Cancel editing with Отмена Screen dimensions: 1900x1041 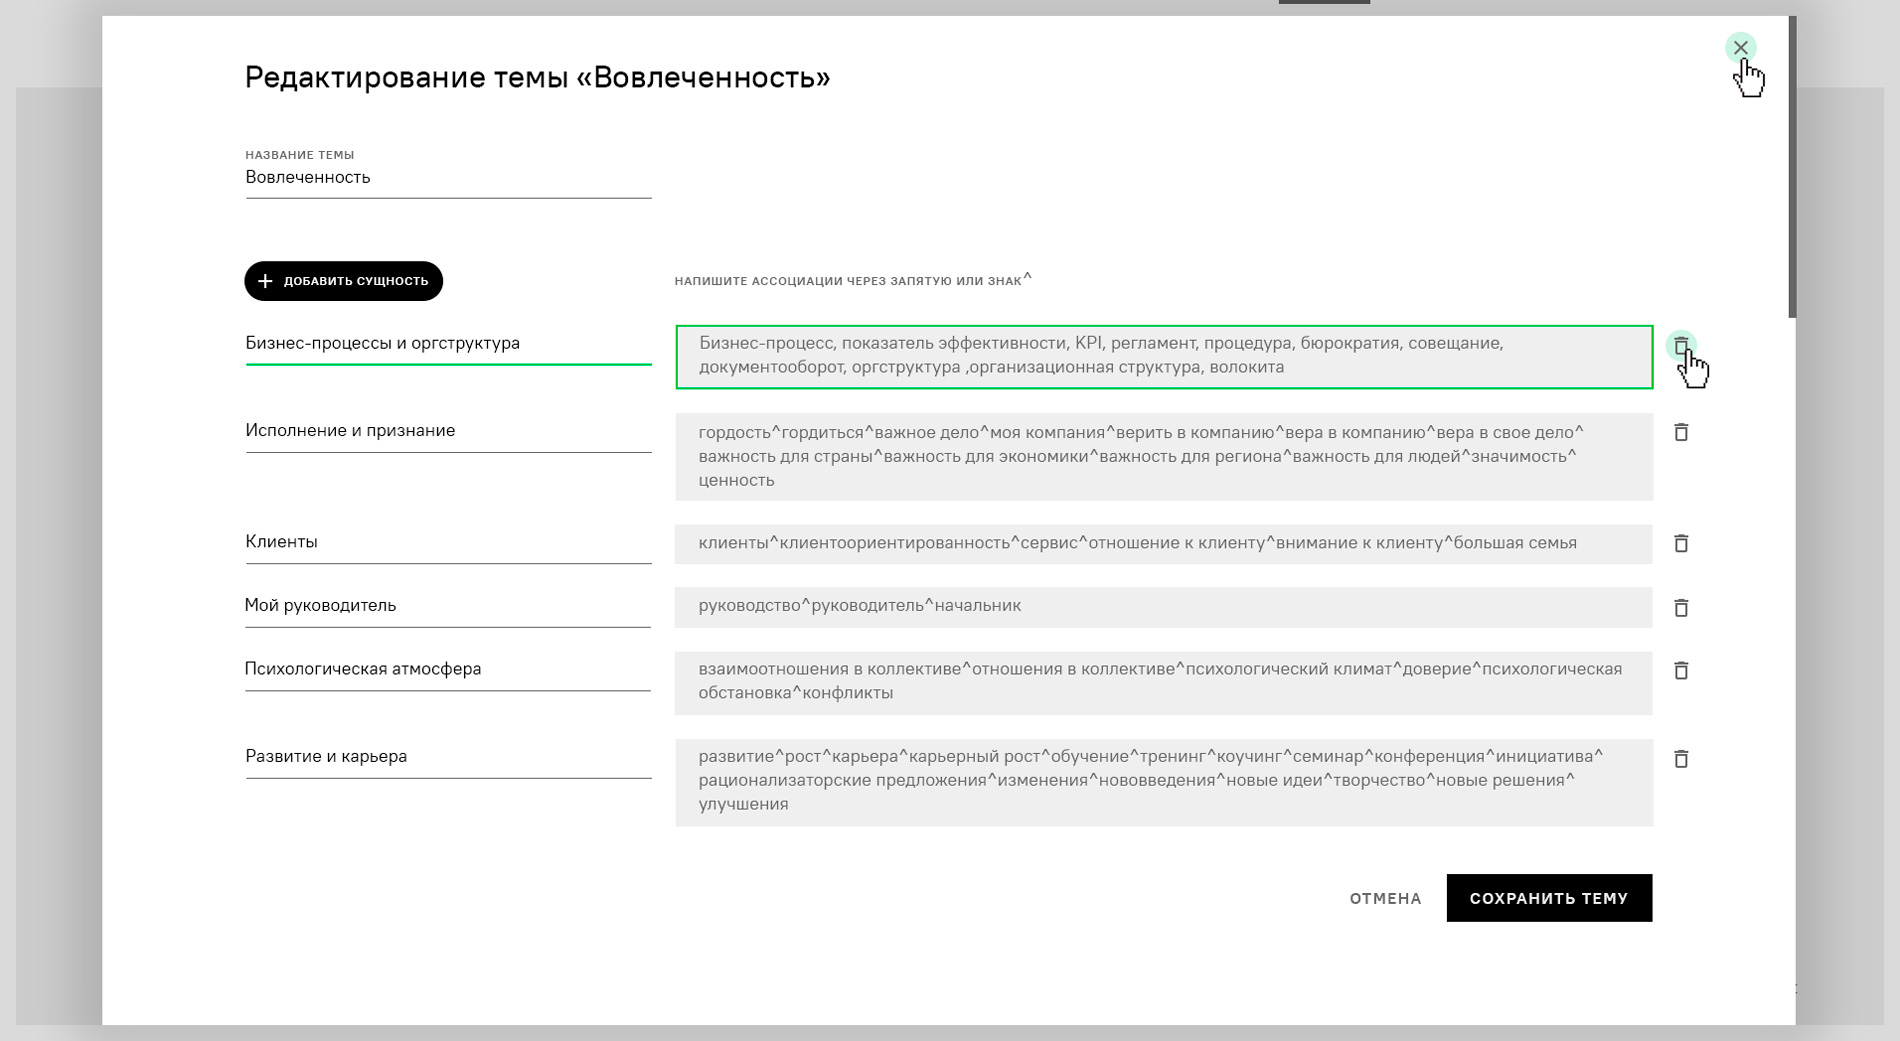click(1385, 898)
